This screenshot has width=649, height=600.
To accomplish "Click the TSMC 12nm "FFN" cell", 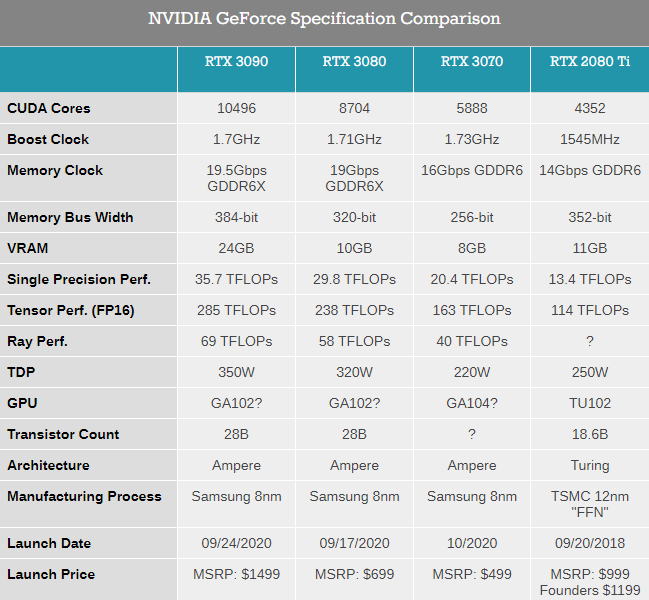I will (590, 504).
